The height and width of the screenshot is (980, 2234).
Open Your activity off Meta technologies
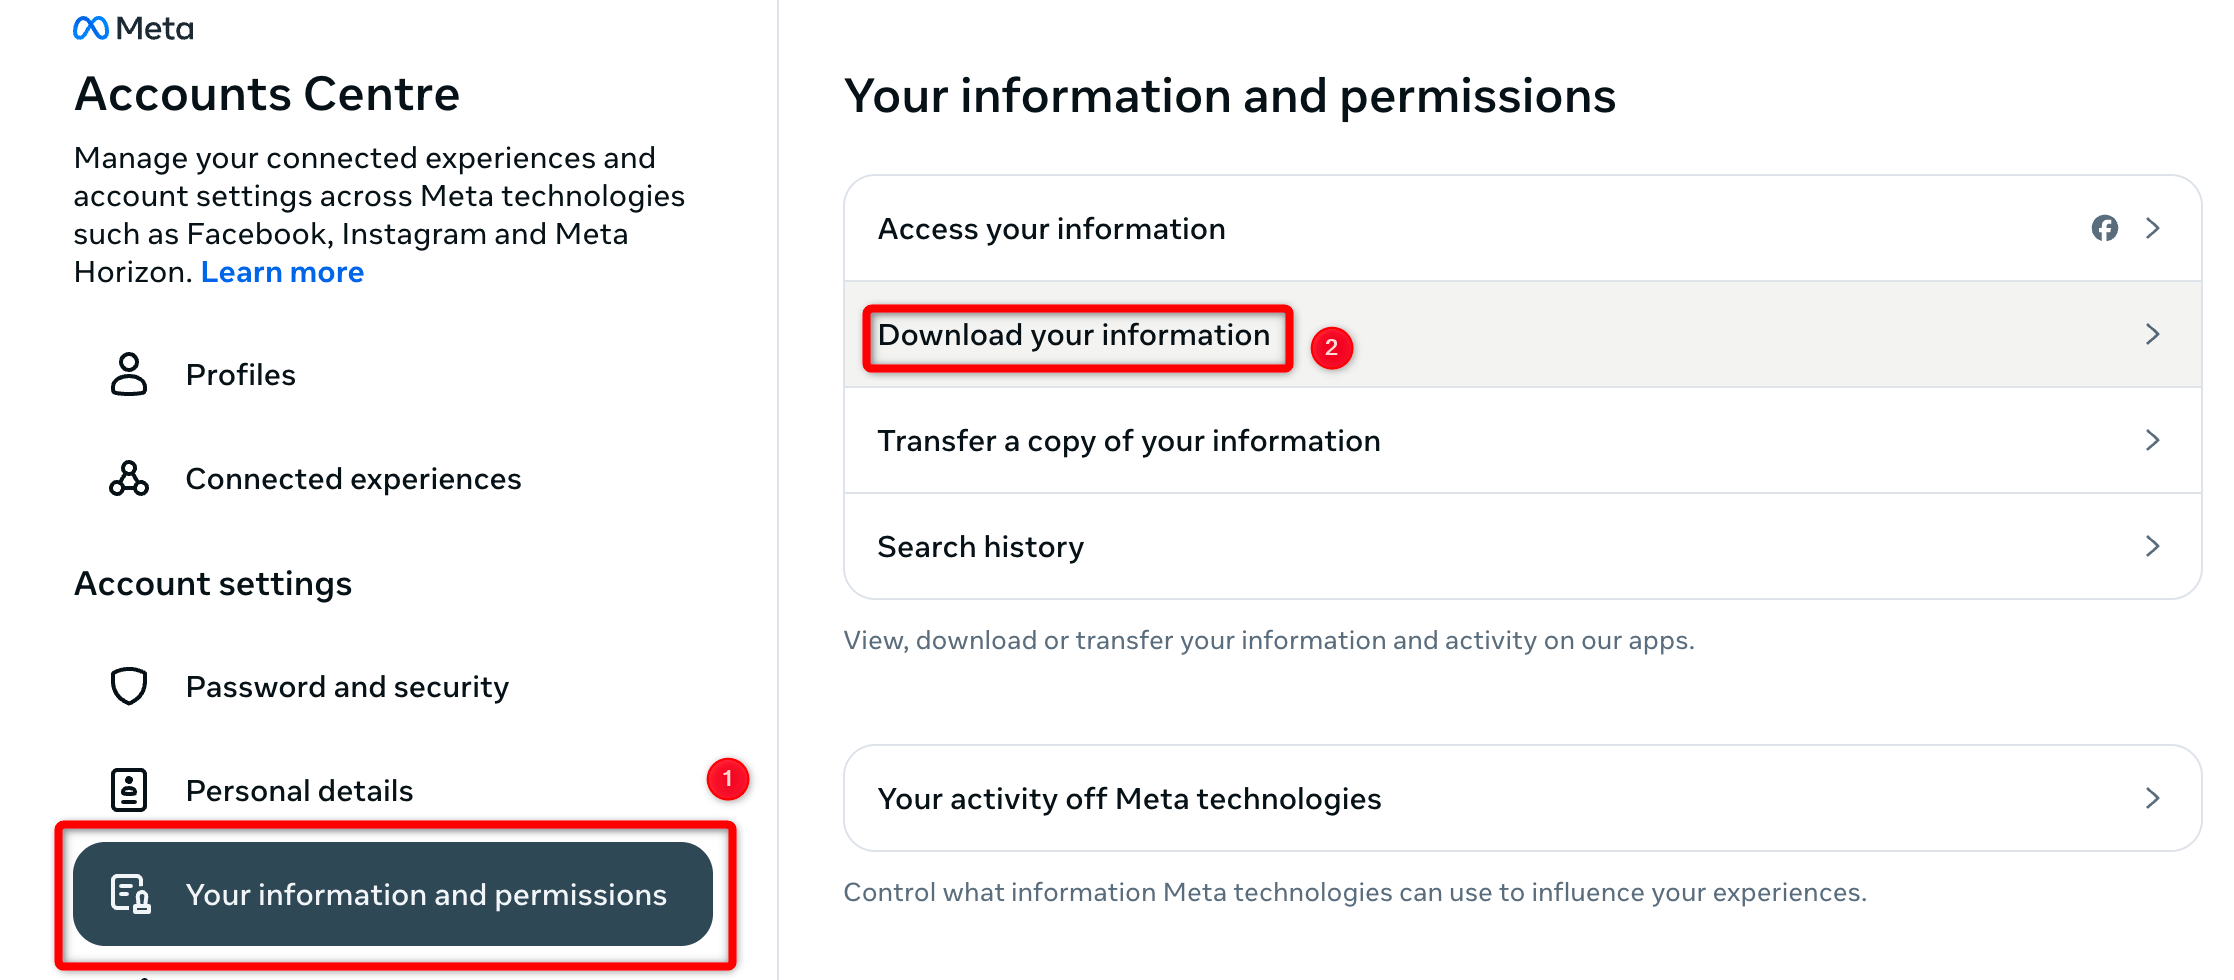1129,798
